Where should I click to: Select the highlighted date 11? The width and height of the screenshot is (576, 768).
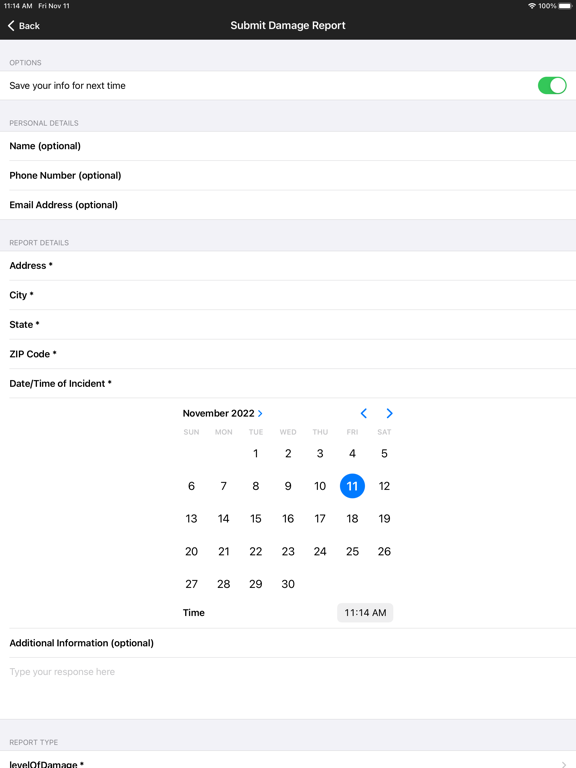[x=352, y=486]
